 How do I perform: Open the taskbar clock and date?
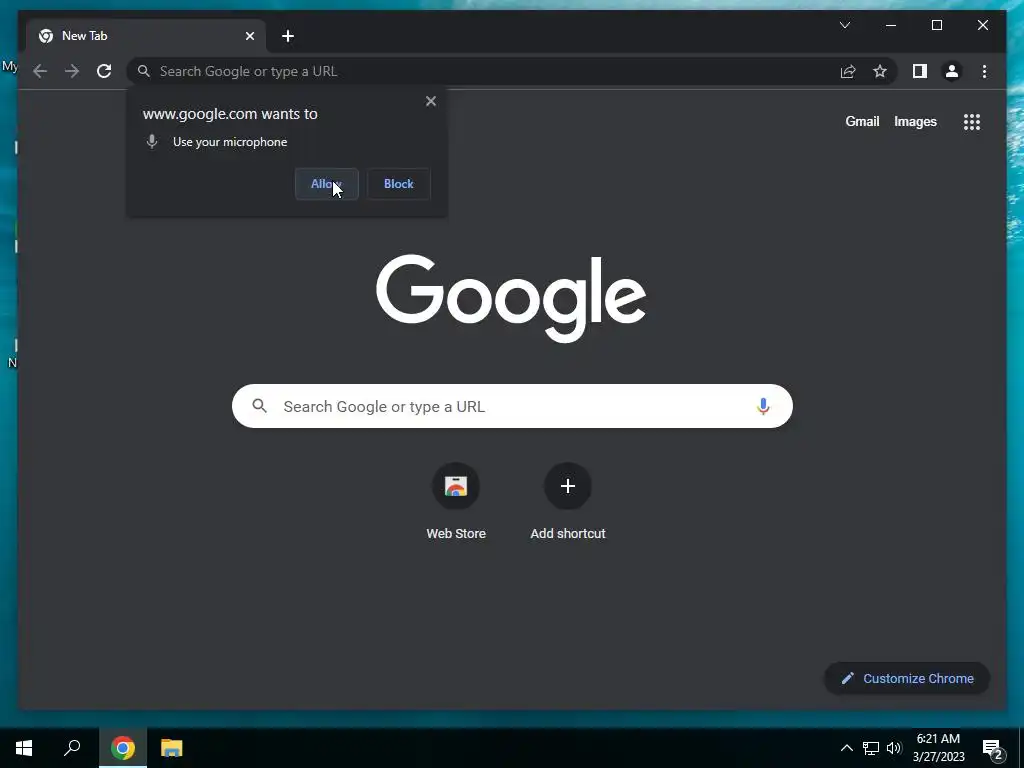pos(938,748)
